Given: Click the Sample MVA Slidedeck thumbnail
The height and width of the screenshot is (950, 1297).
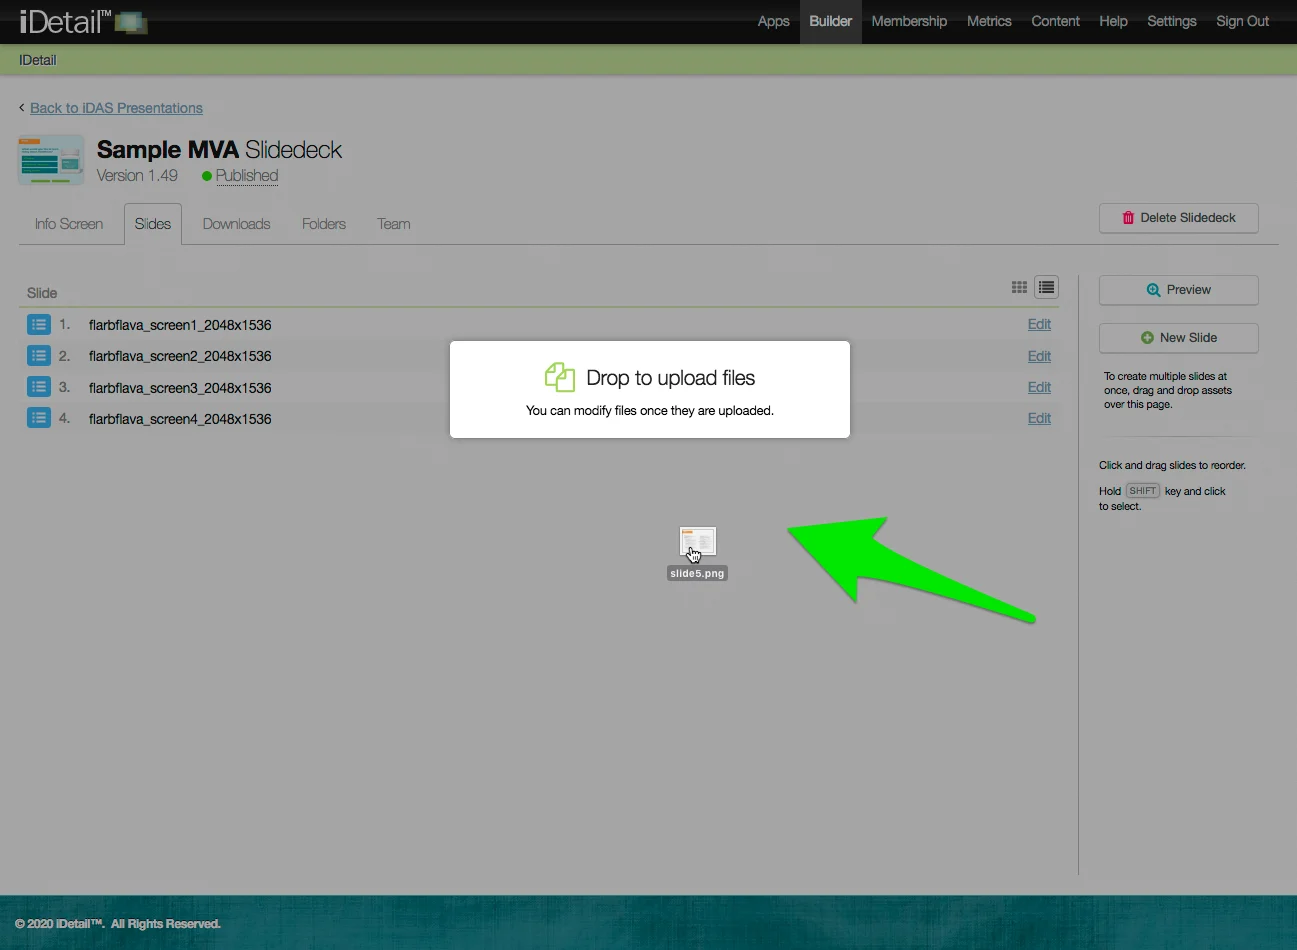Looking at the screenshot, I should pyautogui.click(x=51, y=161).
